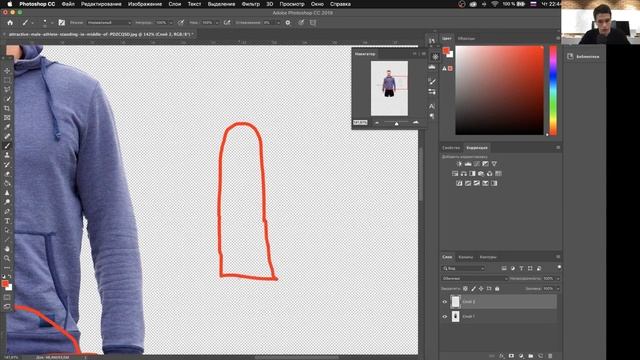
Task: Open the brush blending Mode dropdown
Action: [x=109, y=22]
